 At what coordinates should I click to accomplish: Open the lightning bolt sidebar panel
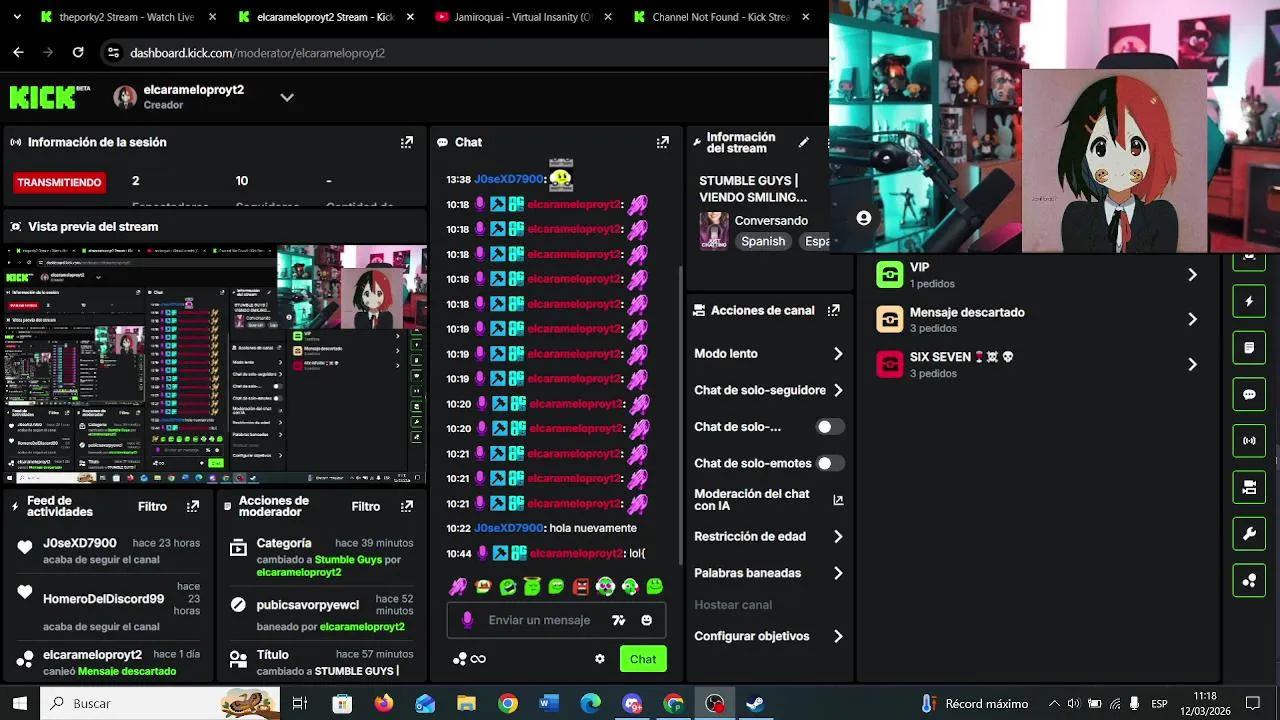coord(1249,301)
